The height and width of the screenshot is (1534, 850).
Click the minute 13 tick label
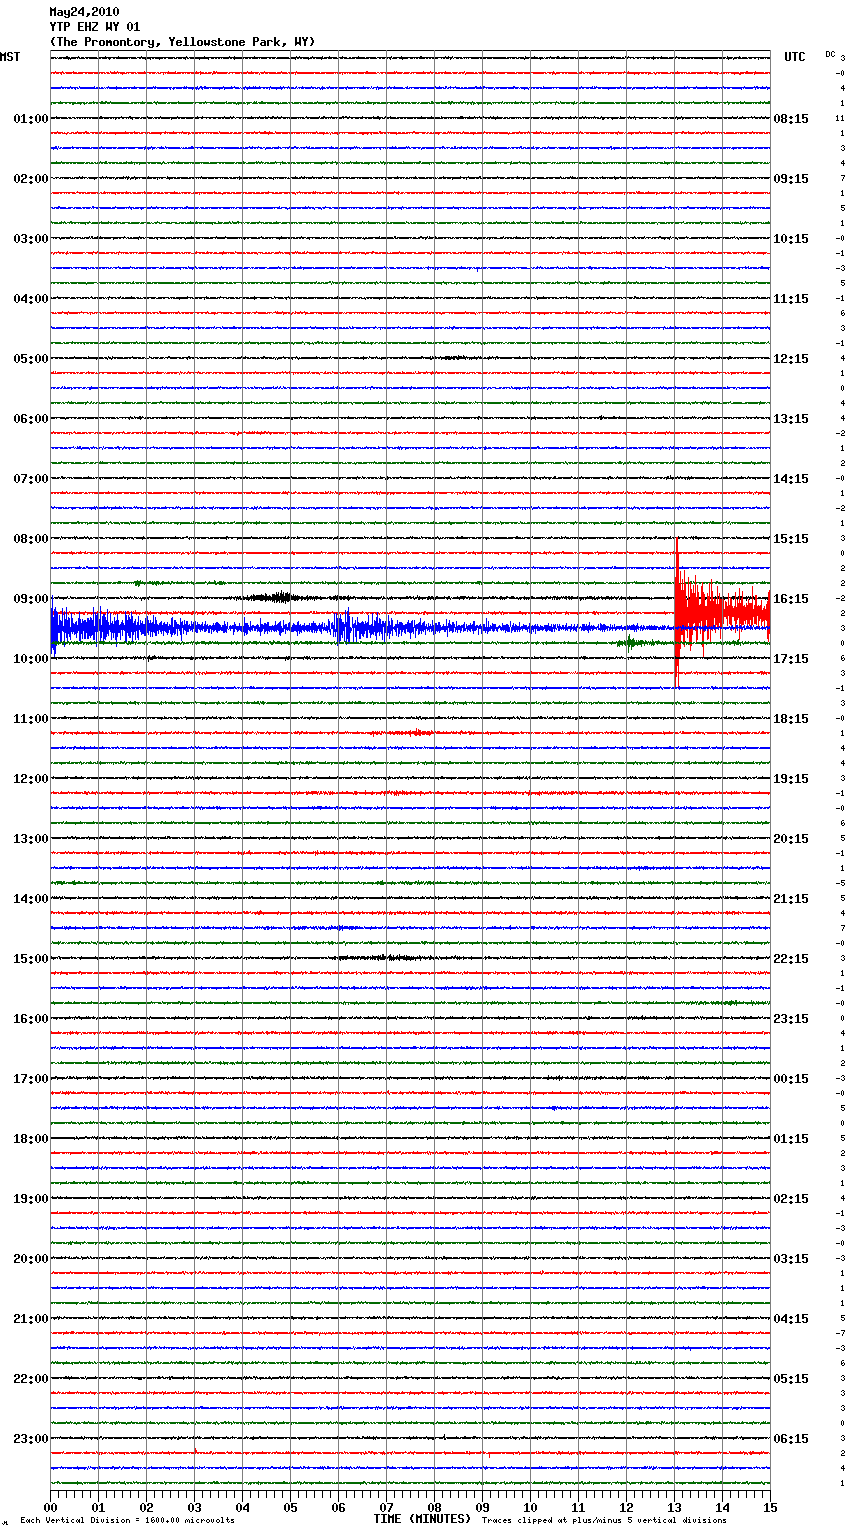pos(674,1507)
